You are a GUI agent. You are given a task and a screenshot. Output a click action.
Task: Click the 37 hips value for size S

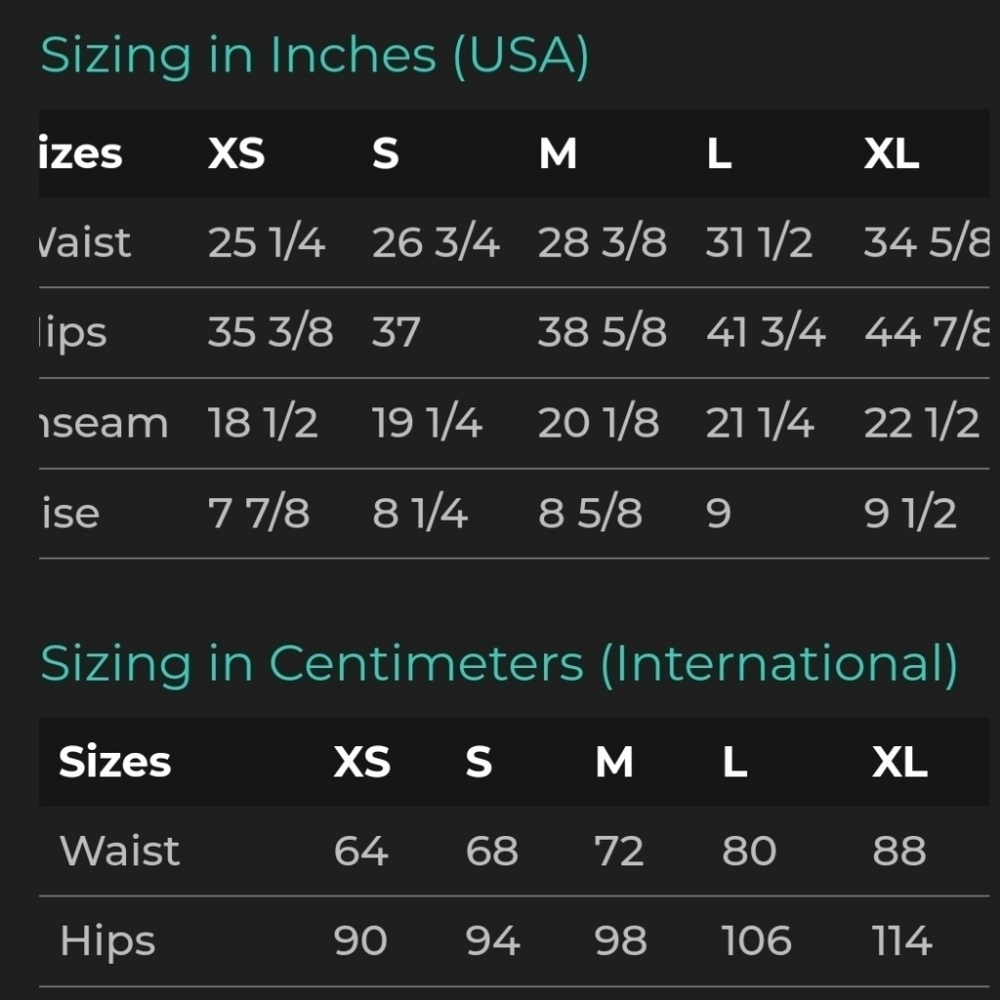point(396,333)
